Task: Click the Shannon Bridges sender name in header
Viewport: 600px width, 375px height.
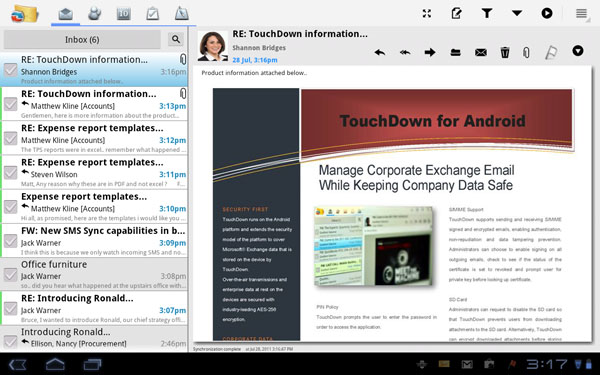Action: [x=259, y=48]
